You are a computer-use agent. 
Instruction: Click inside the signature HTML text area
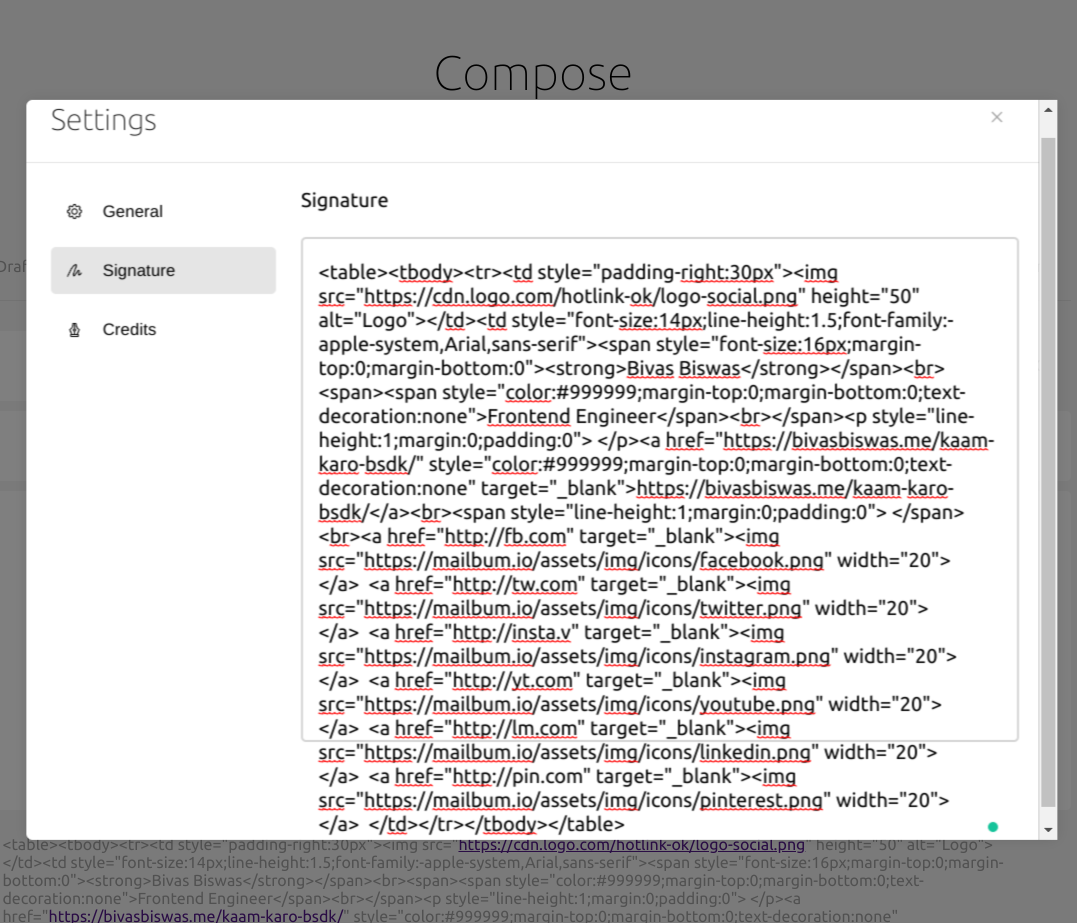[x=659, y=490]
